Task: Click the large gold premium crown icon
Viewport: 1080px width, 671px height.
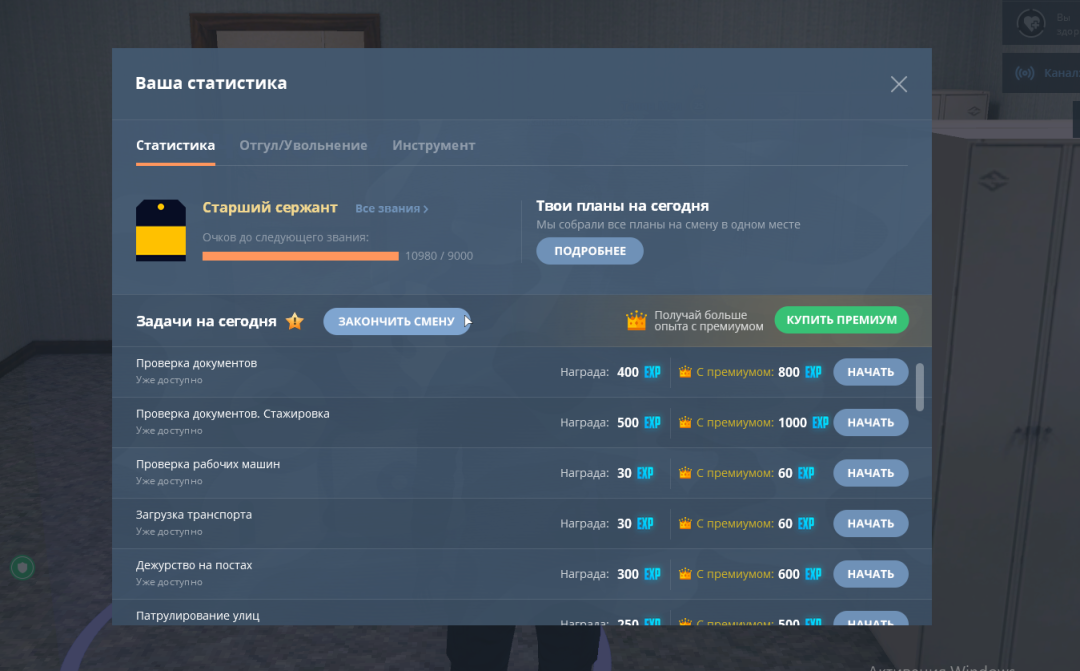Action: point(636,321)
